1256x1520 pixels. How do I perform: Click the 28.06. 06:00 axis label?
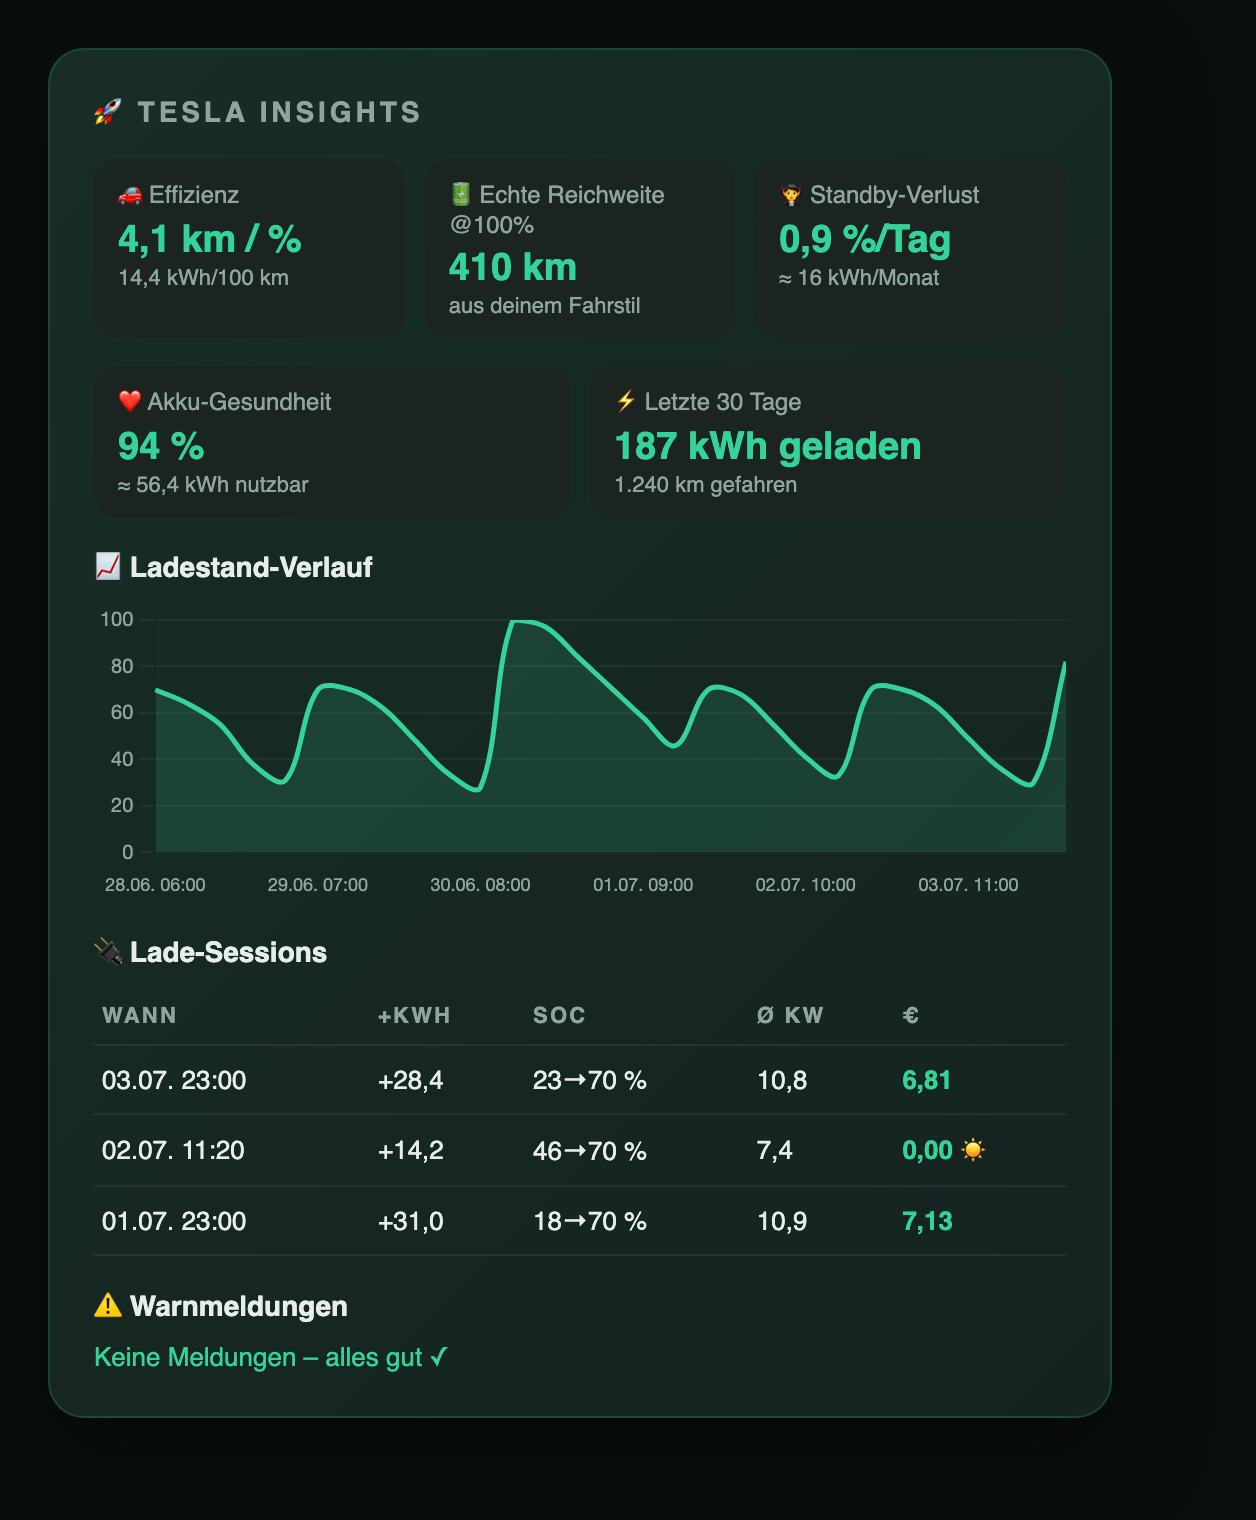pyautogui.click(x=155, y=885)
